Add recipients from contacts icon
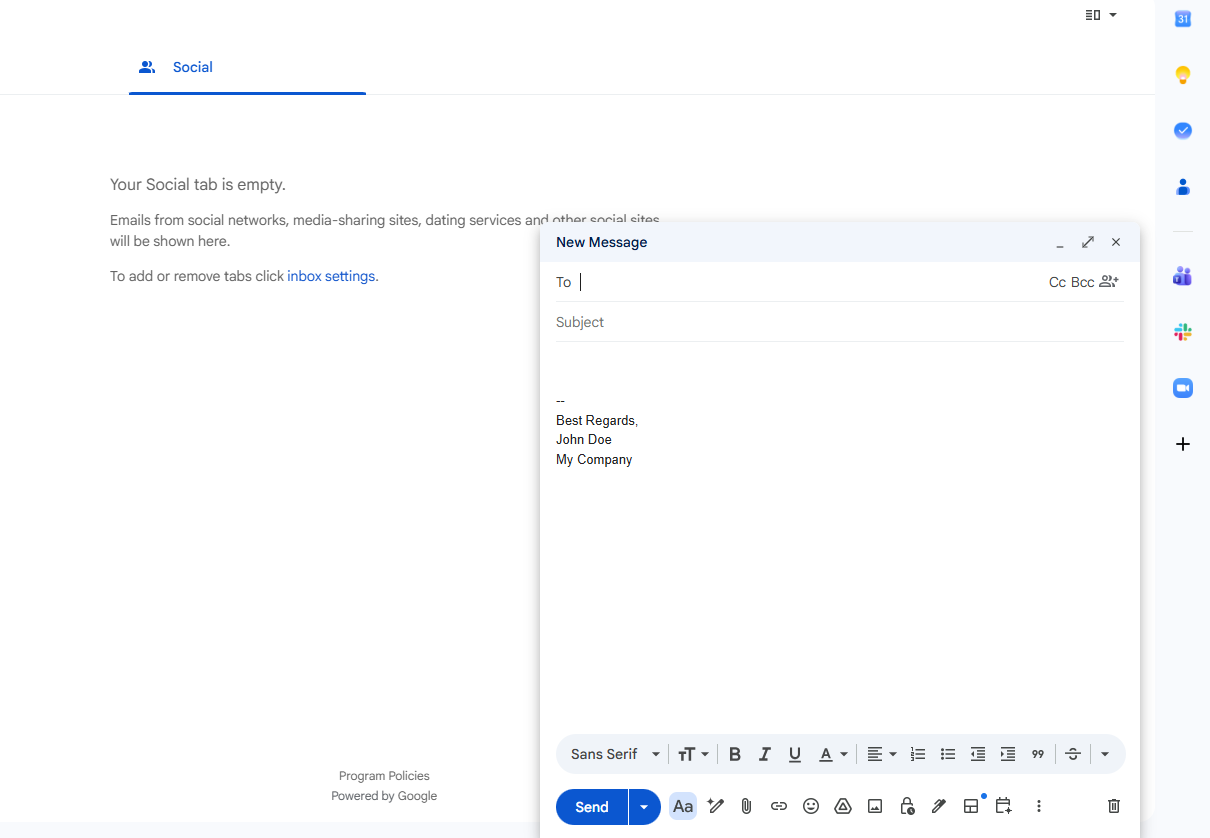The width and height of the screenshot is (1210, 838). (x=1109, y=282)
